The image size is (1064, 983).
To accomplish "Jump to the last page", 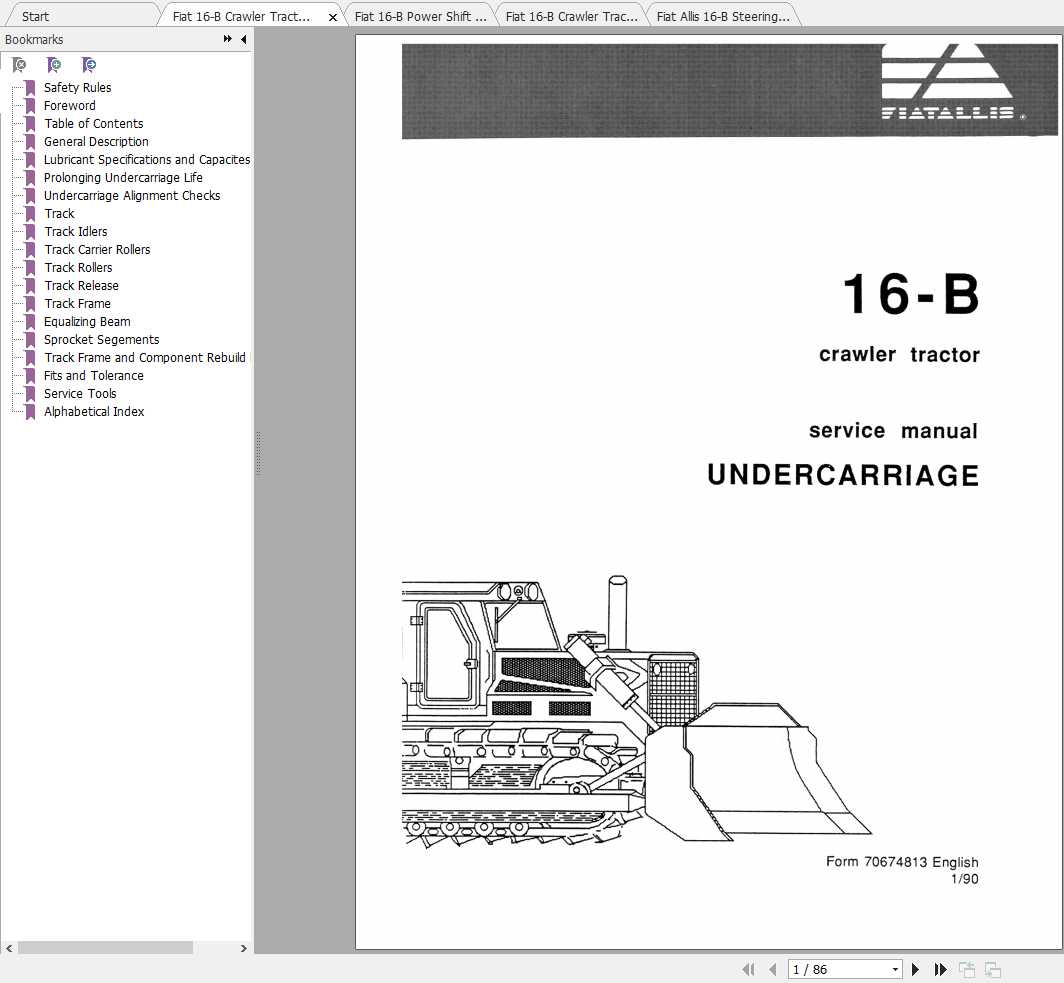I will click(940, 969).
